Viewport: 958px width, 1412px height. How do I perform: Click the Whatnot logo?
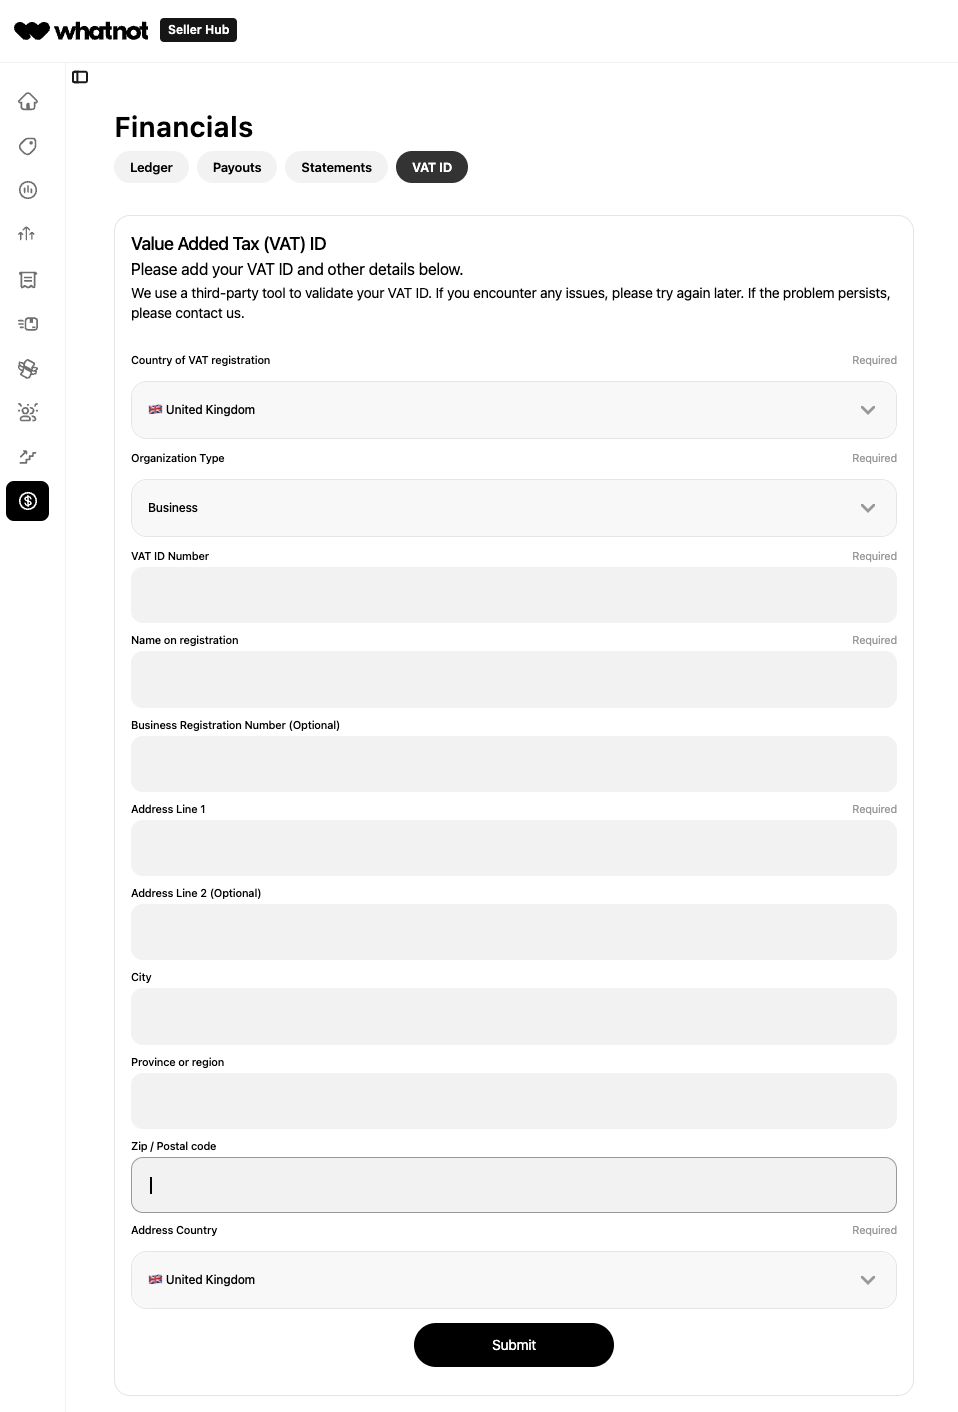[x=81, y=31]
